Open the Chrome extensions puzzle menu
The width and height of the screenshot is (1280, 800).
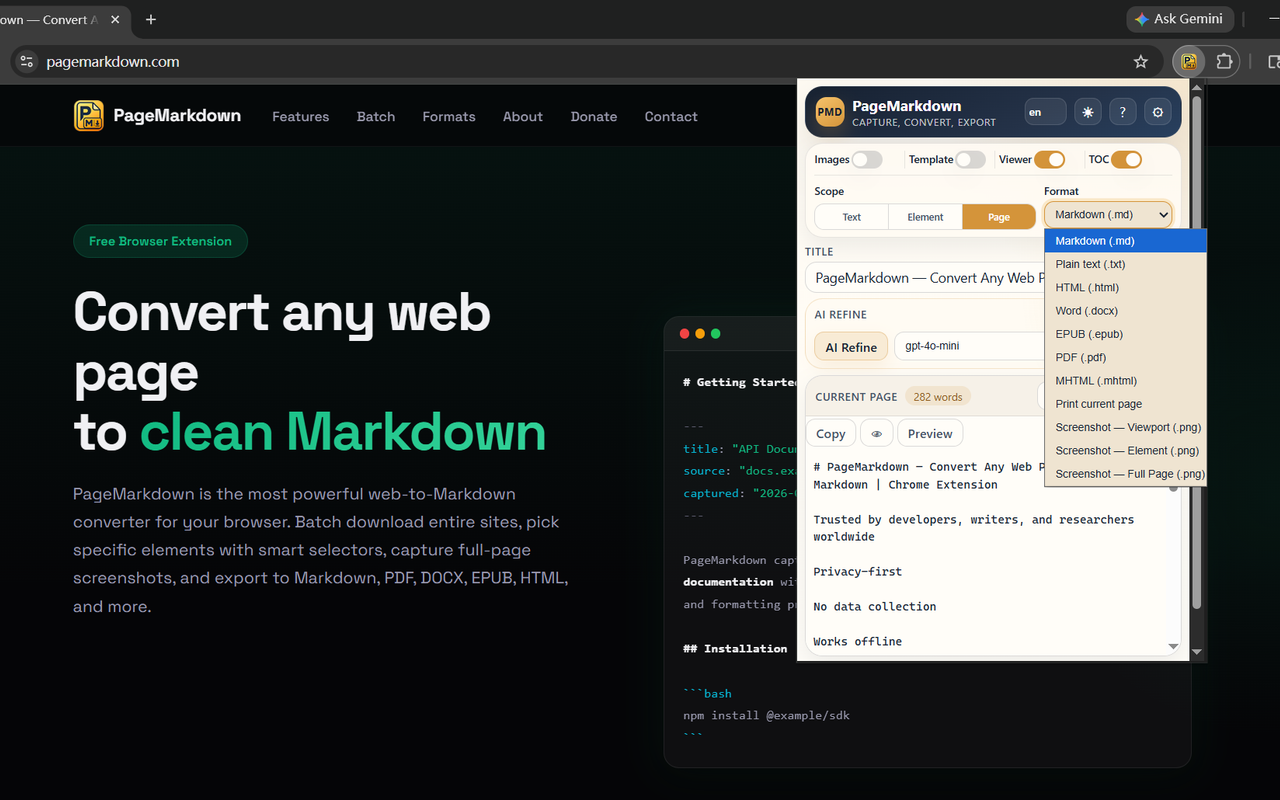pos(1224,61)
